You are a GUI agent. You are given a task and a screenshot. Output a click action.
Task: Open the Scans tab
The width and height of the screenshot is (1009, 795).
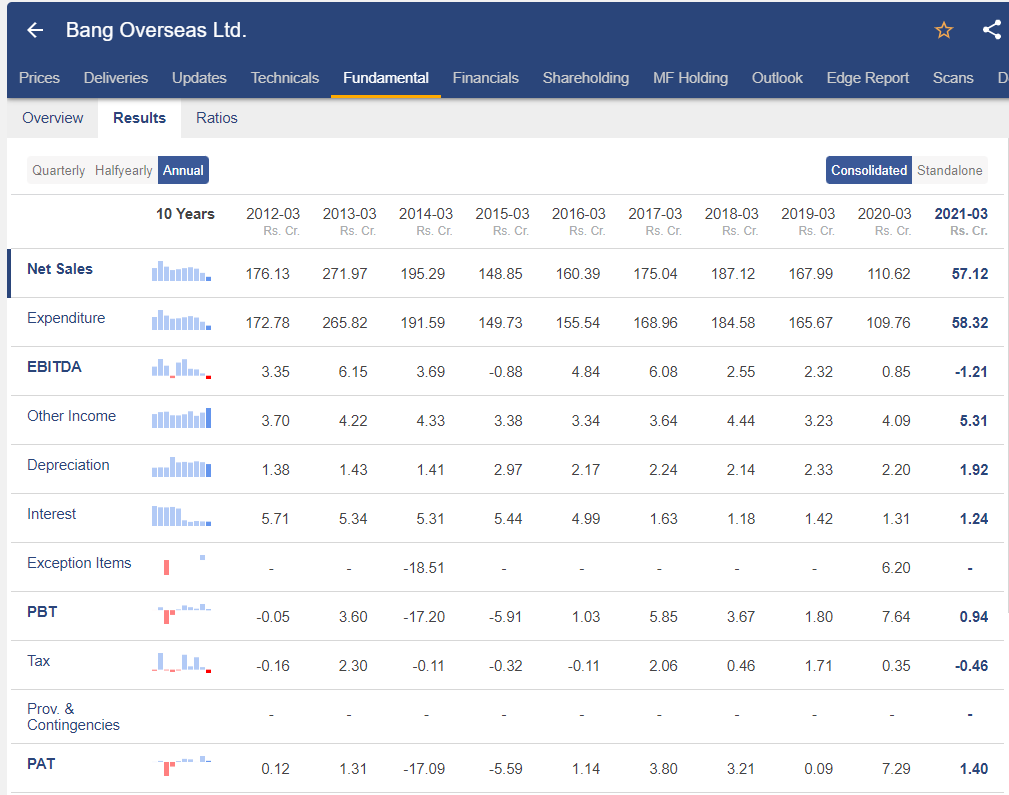(x=953, y=78)
